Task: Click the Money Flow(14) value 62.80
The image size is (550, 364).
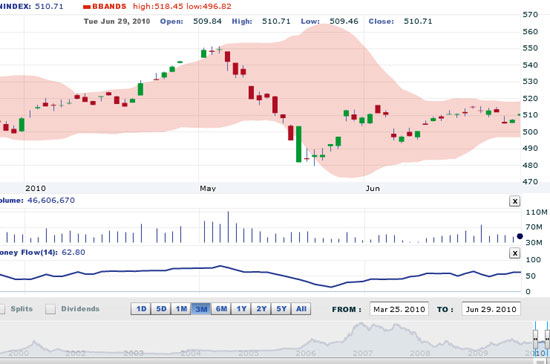Action: coord(73,252)
